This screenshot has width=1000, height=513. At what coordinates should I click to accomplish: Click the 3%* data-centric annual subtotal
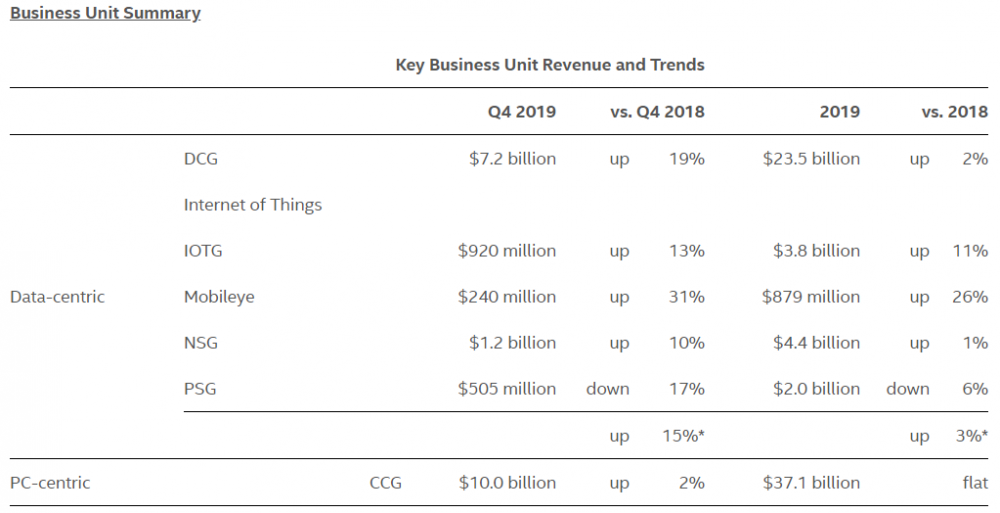tap(972, 436)
